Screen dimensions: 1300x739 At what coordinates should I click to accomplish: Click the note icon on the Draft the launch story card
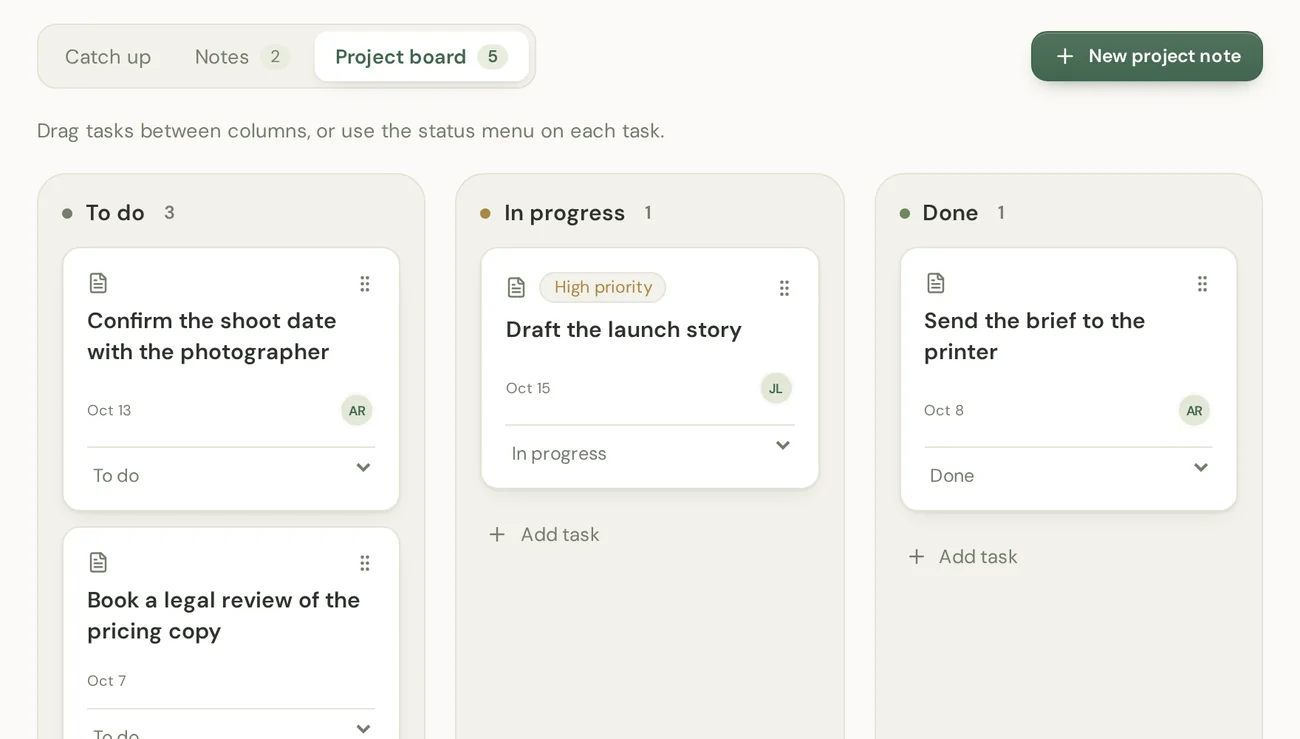tap(516, 288)
